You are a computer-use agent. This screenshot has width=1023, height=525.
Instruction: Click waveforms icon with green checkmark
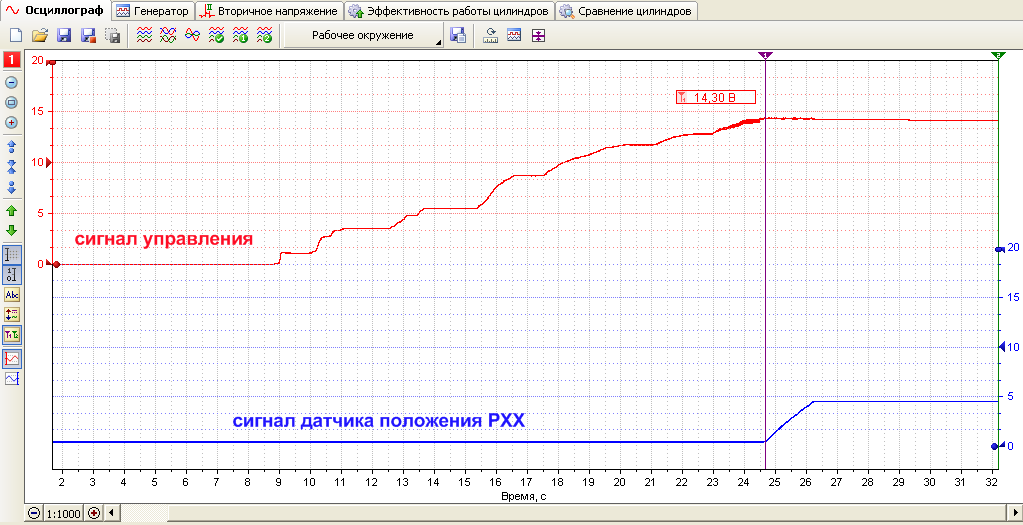(216, 36)
